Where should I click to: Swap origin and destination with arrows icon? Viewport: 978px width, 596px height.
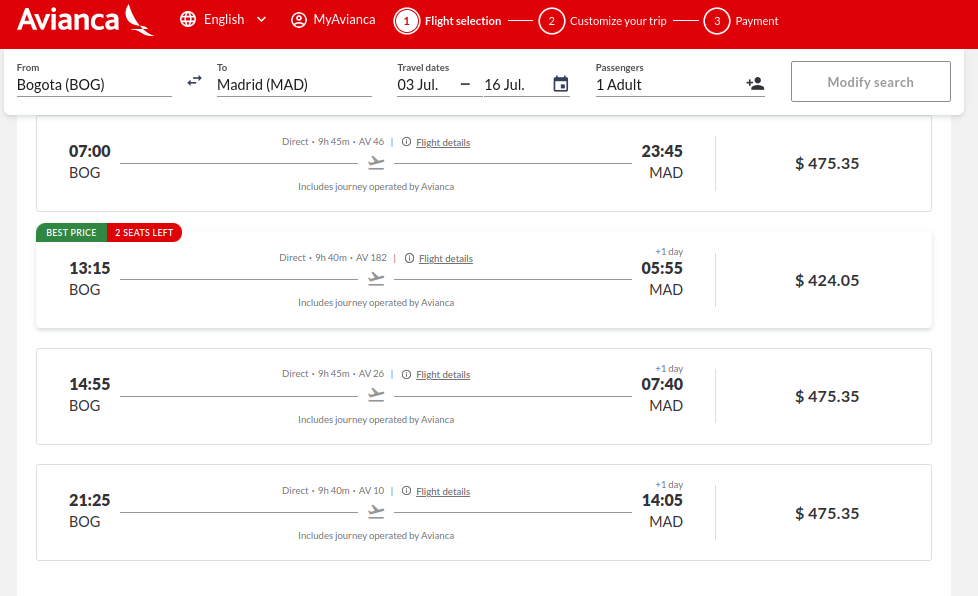[195, 81]
